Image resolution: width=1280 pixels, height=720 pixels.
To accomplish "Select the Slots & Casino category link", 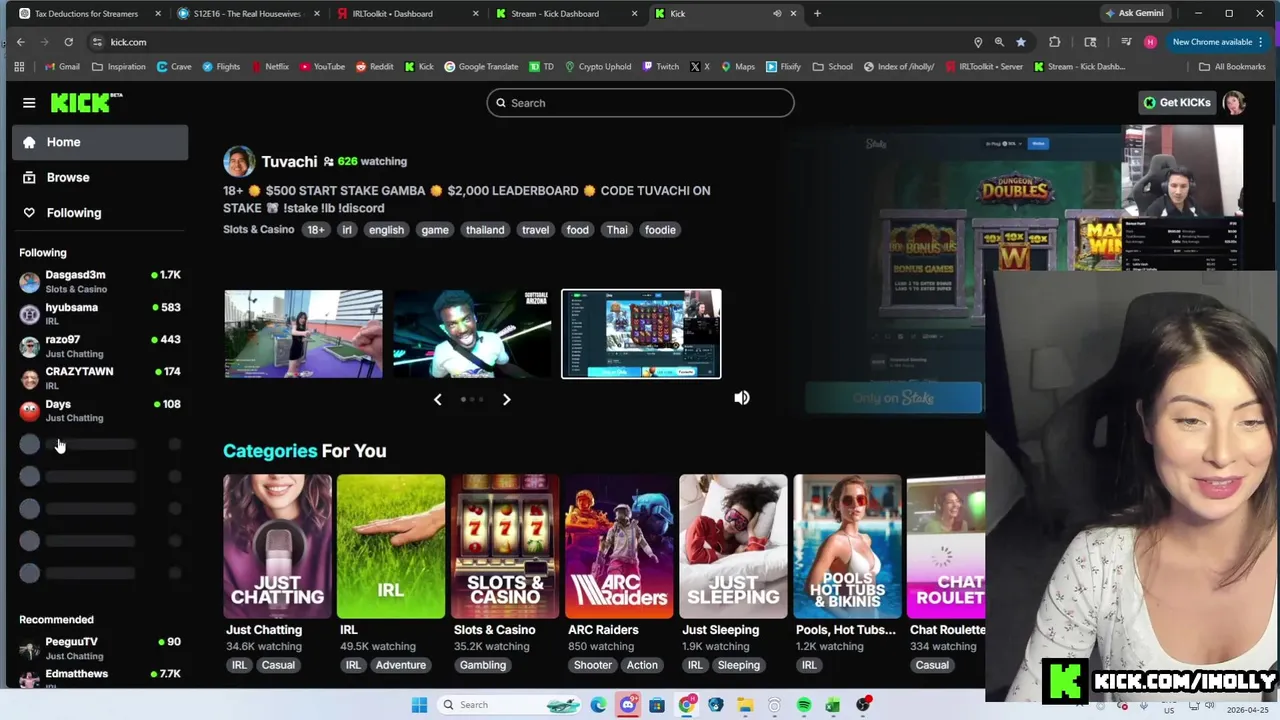I will click(258, 229).
